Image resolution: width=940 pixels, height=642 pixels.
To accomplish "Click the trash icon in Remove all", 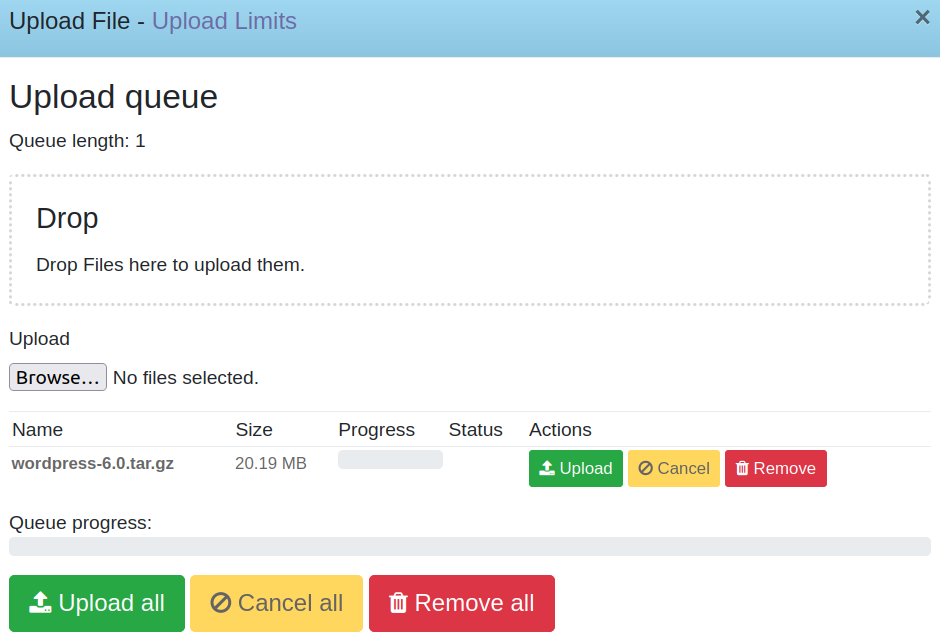I will [x=398, y=603].
